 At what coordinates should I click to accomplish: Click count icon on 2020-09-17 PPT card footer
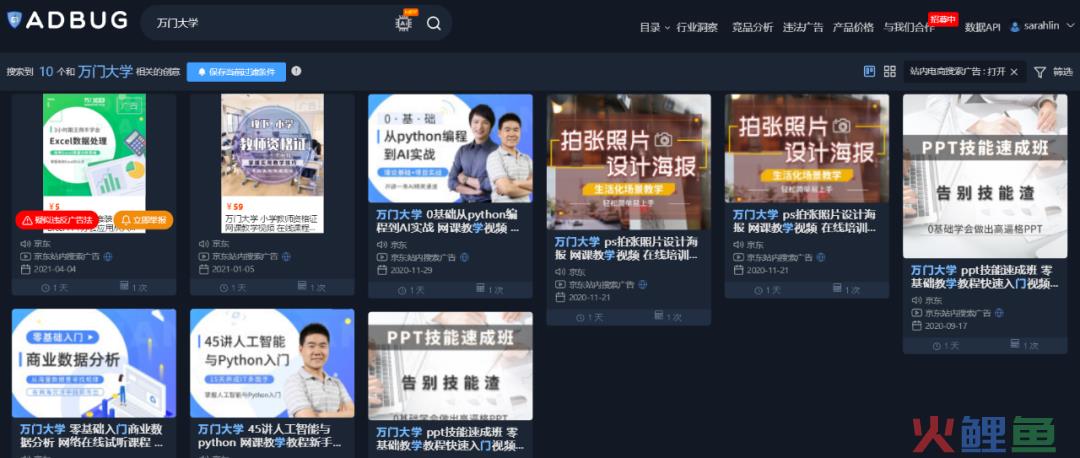pyautogui.click(x=1015, y=344)
